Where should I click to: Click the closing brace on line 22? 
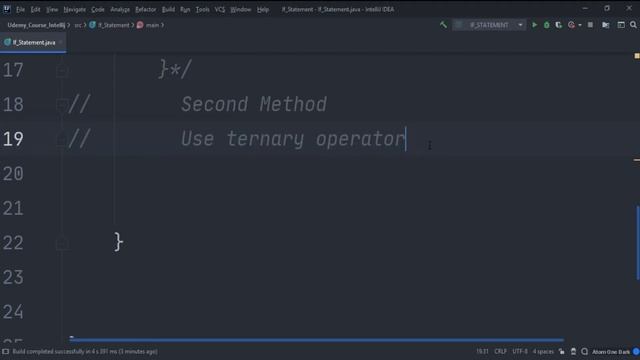tap(118, 242)
